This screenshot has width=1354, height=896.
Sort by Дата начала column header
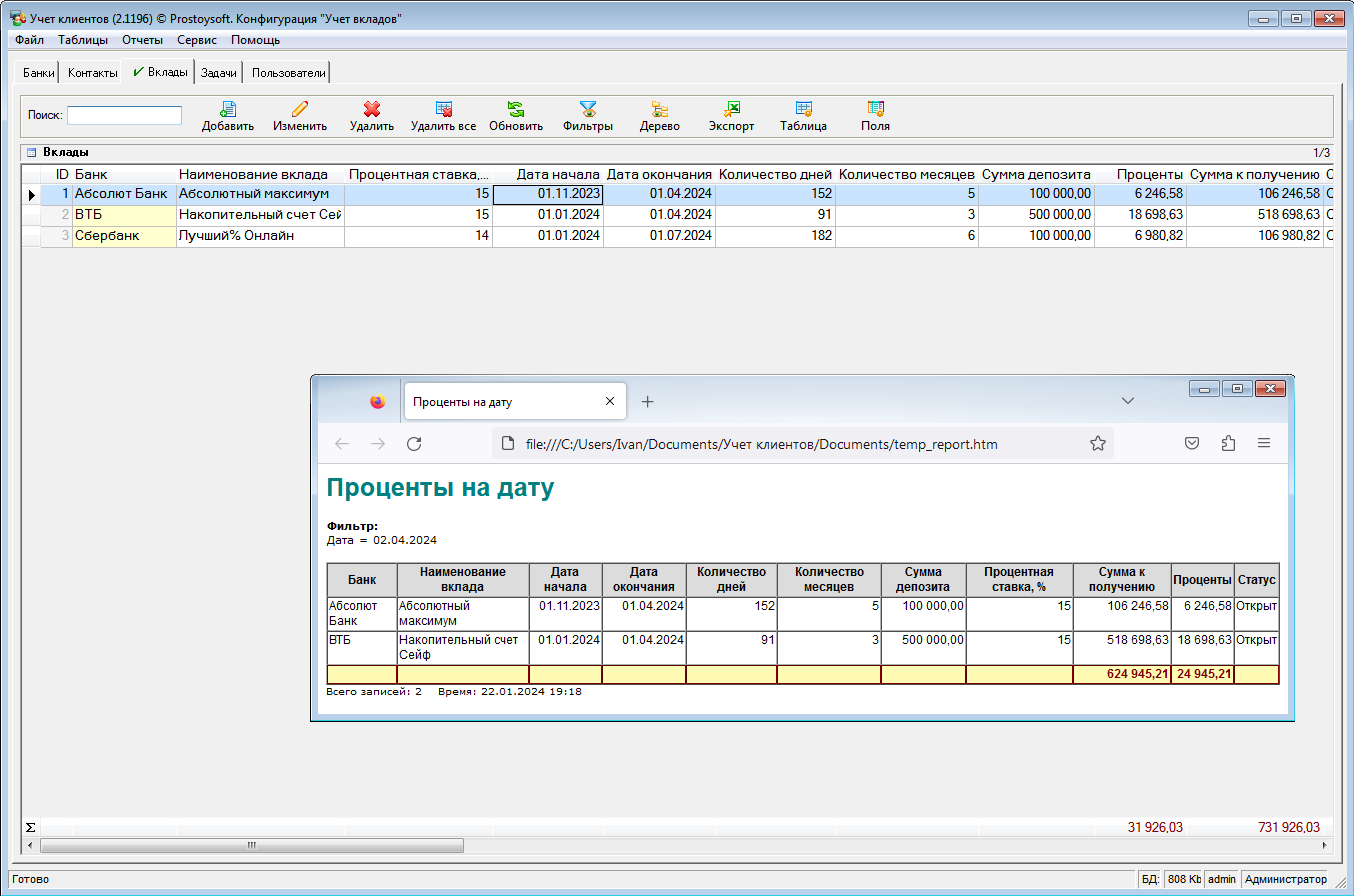(x=548, y=174)
